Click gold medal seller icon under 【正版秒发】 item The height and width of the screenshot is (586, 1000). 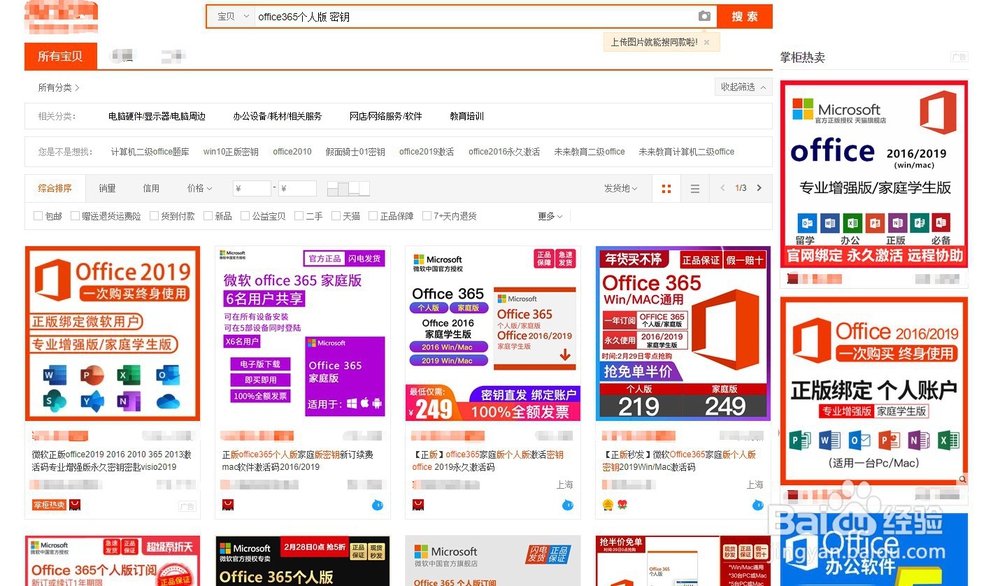[x=608, y=505]
